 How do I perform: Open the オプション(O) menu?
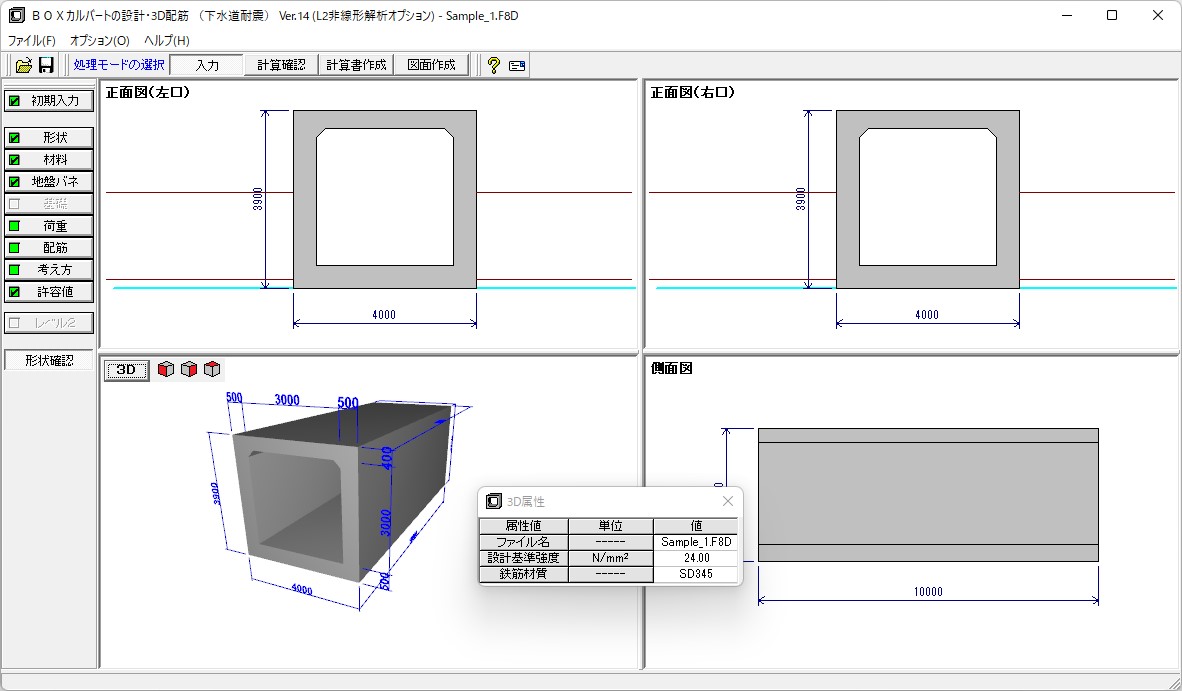[x=100, y=41]
